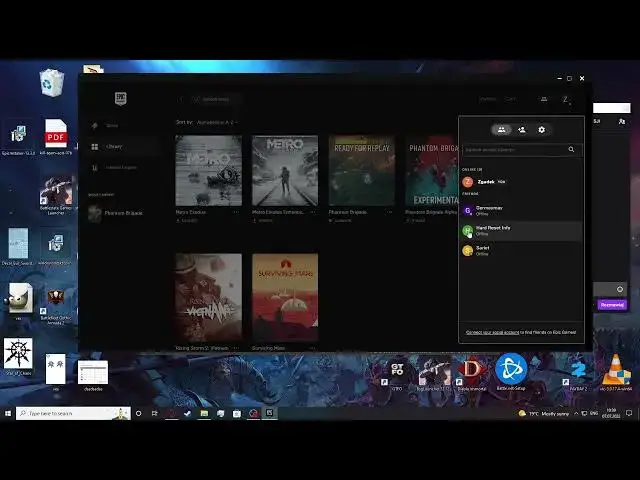The height and width of the screenshot is (480, 640).
Task: Open three-dot menu for Rising Storm 2
Action: [236, 348]
